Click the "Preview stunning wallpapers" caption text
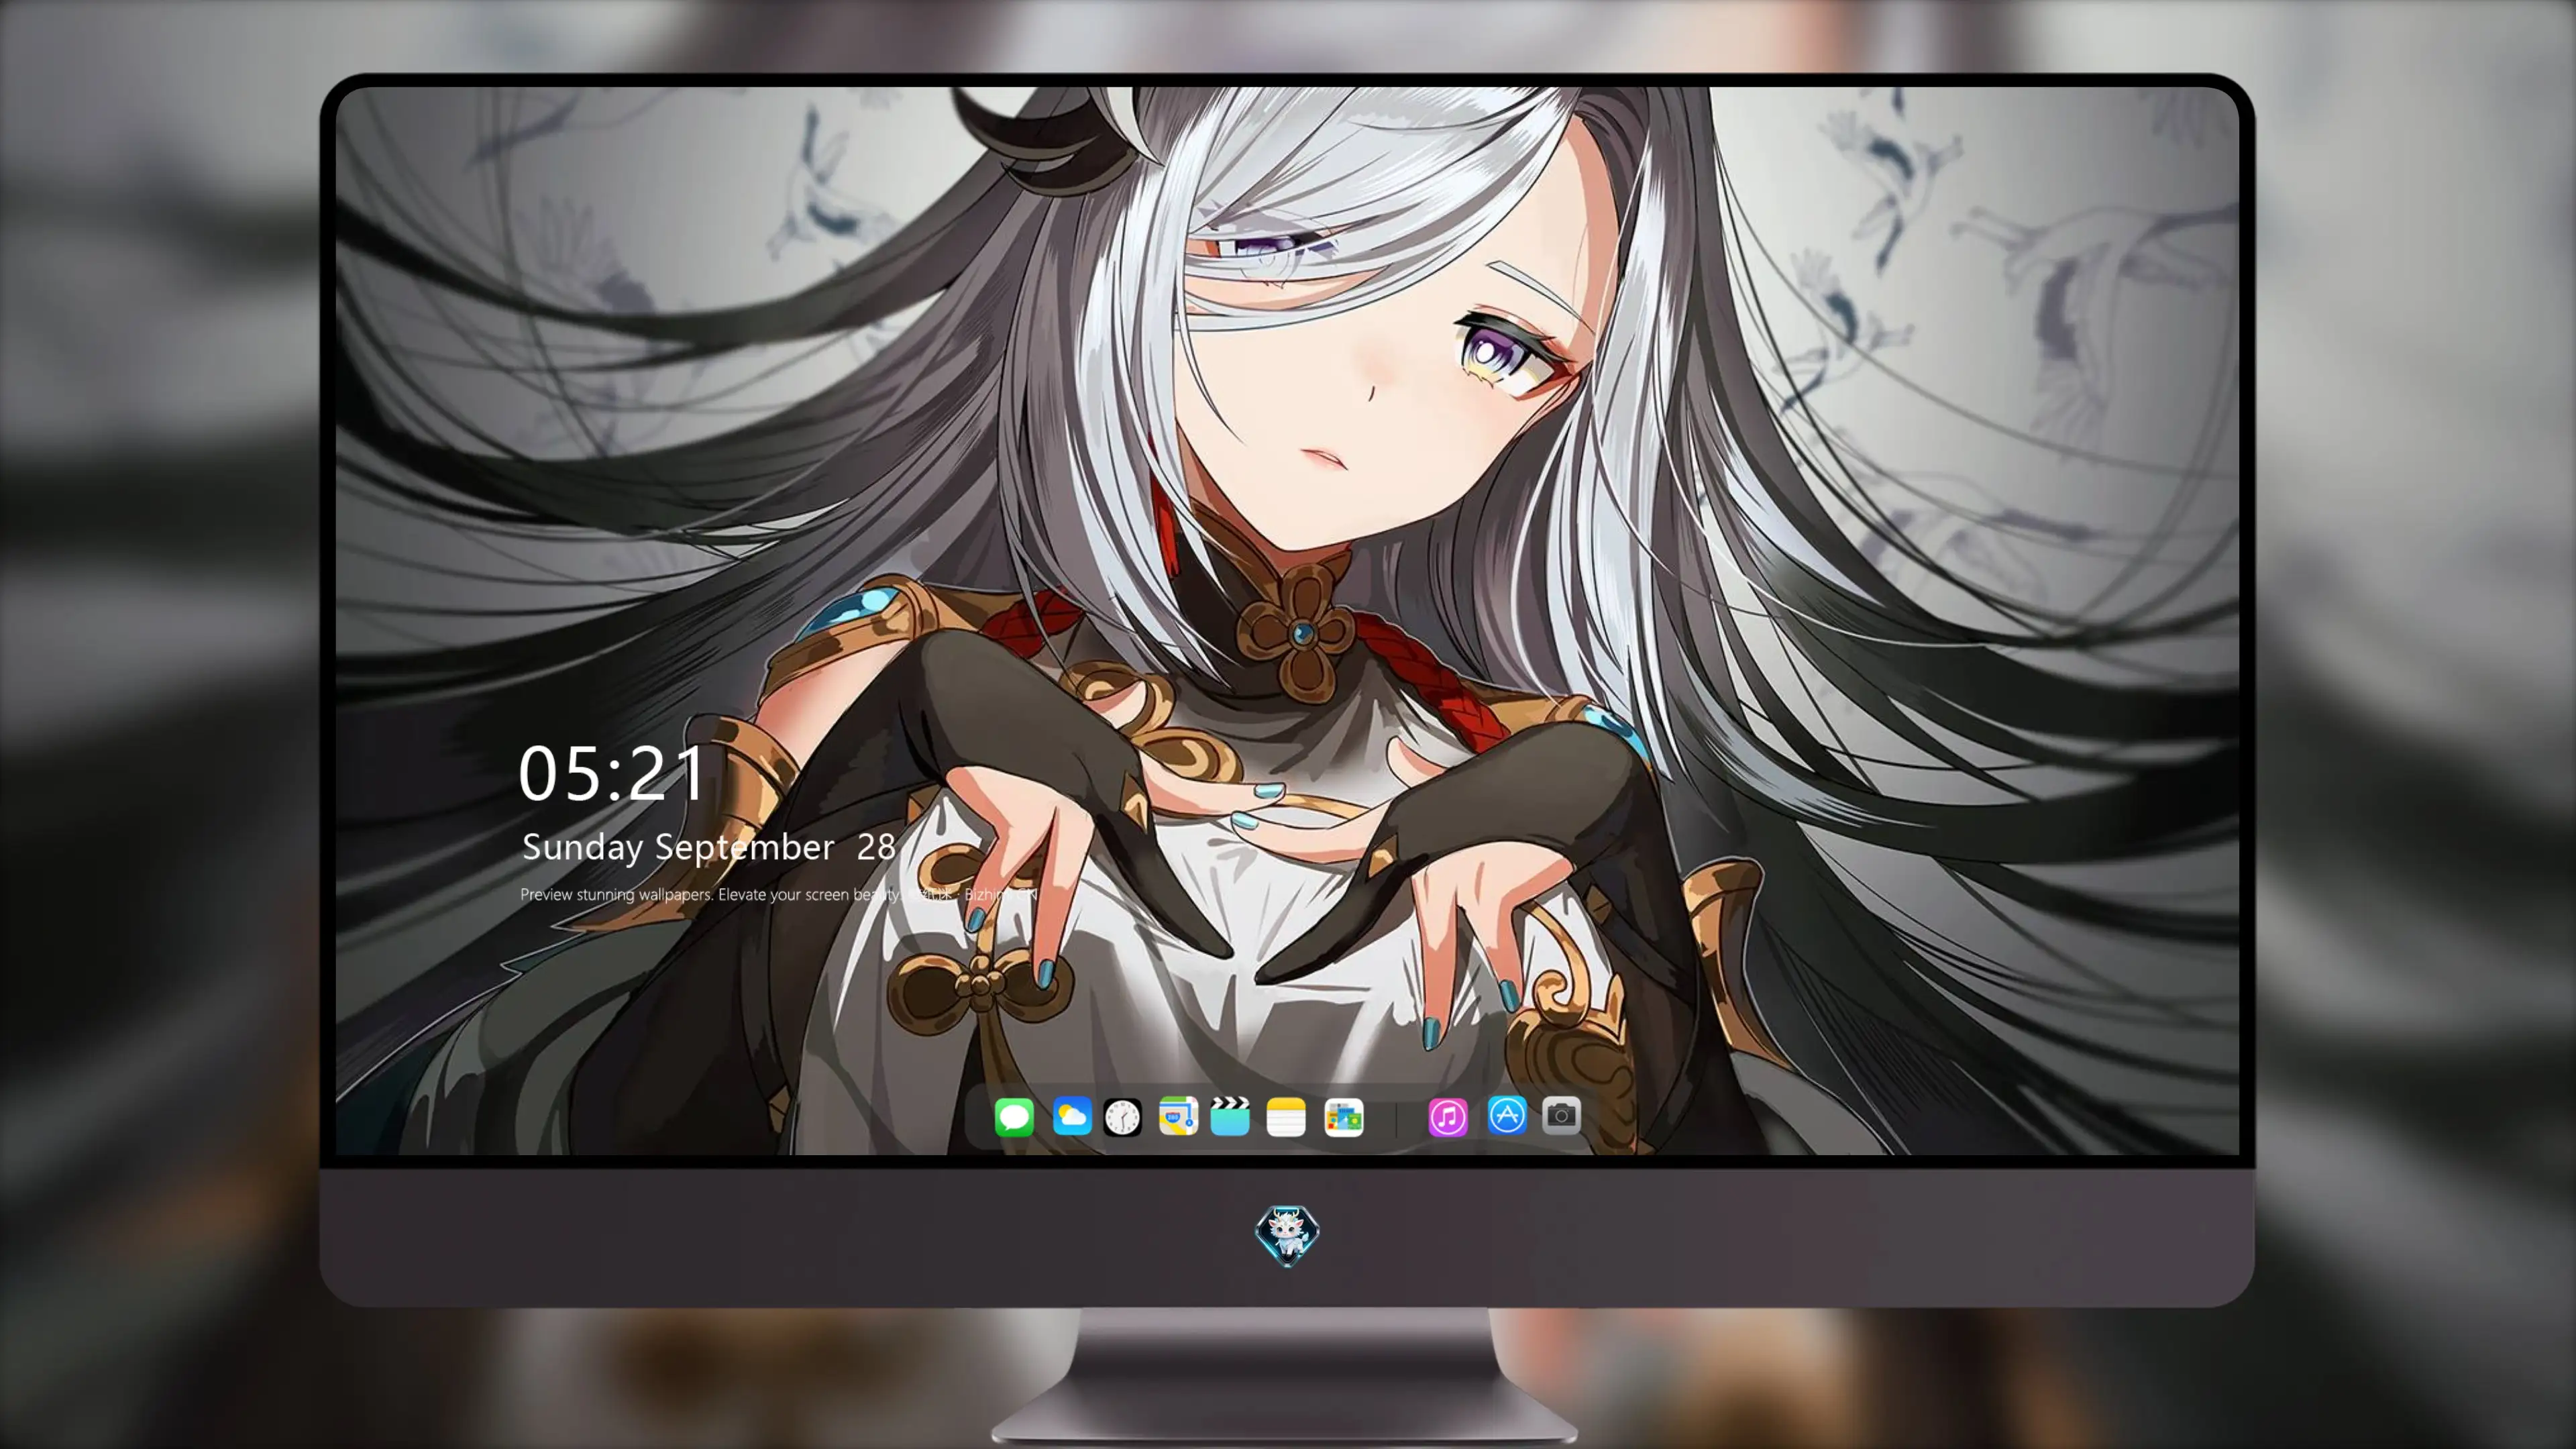 (779, 894)
